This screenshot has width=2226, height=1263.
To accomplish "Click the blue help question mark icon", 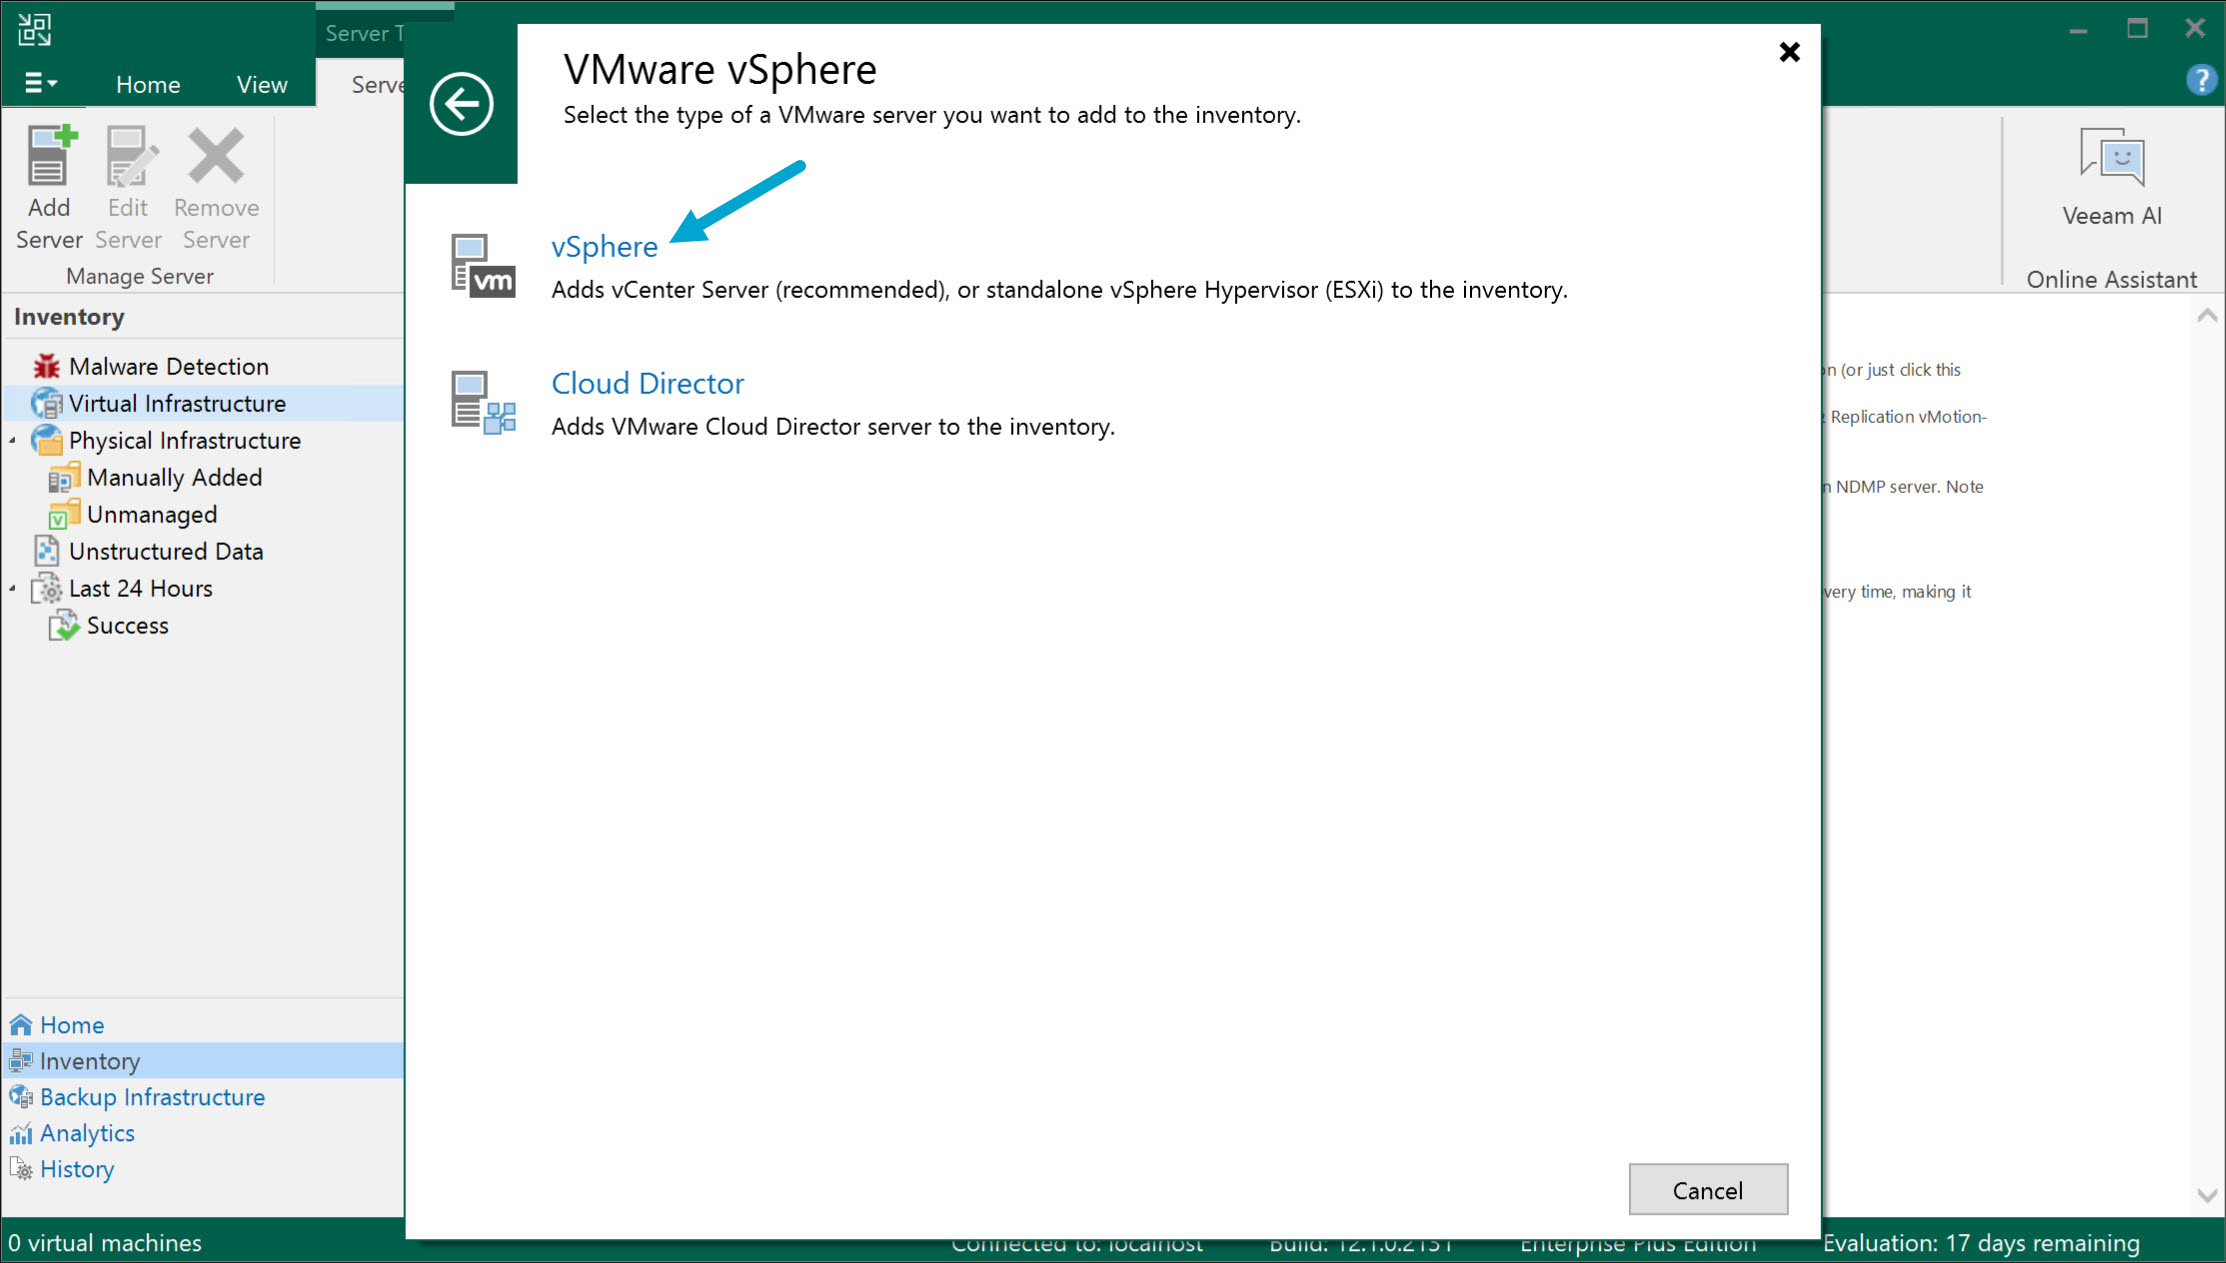I will coord(2199,80).
